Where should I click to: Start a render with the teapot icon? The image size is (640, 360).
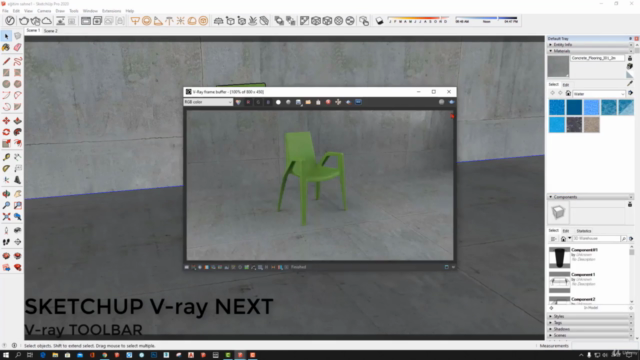point(24,21)
